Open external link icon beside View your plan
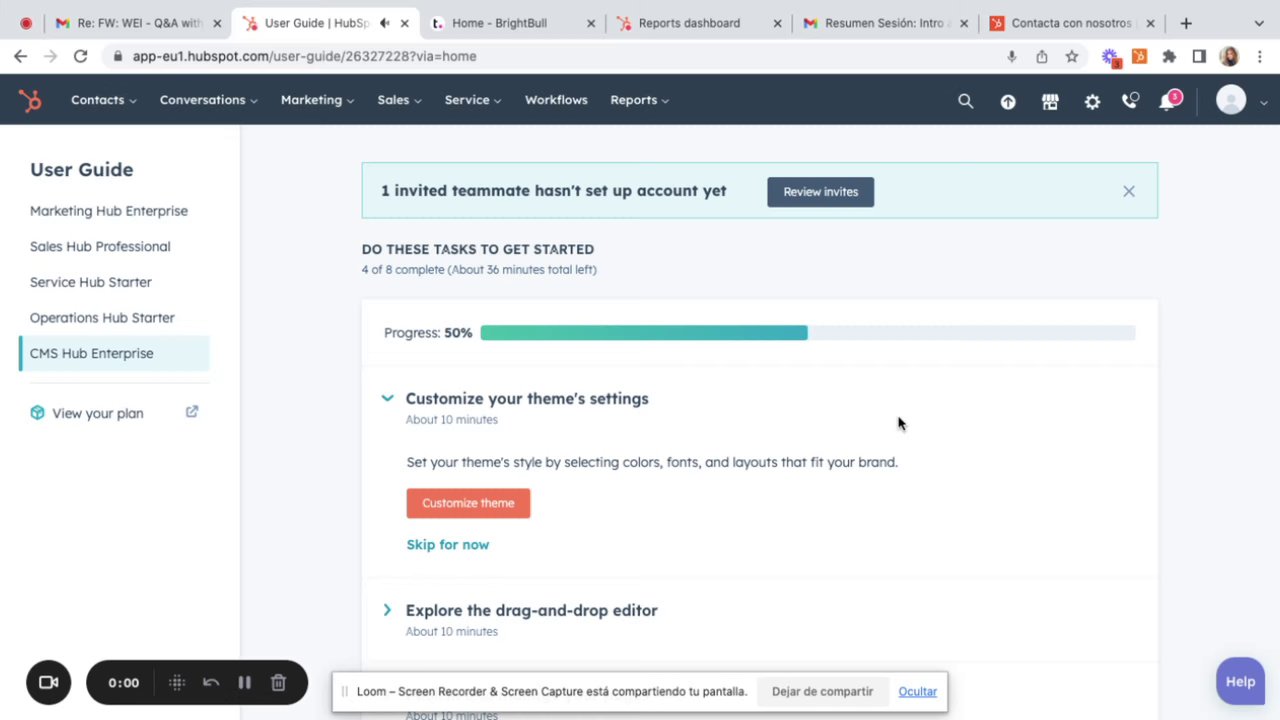The height and width of the screenshot is (720, 1280). click(192, 412)
